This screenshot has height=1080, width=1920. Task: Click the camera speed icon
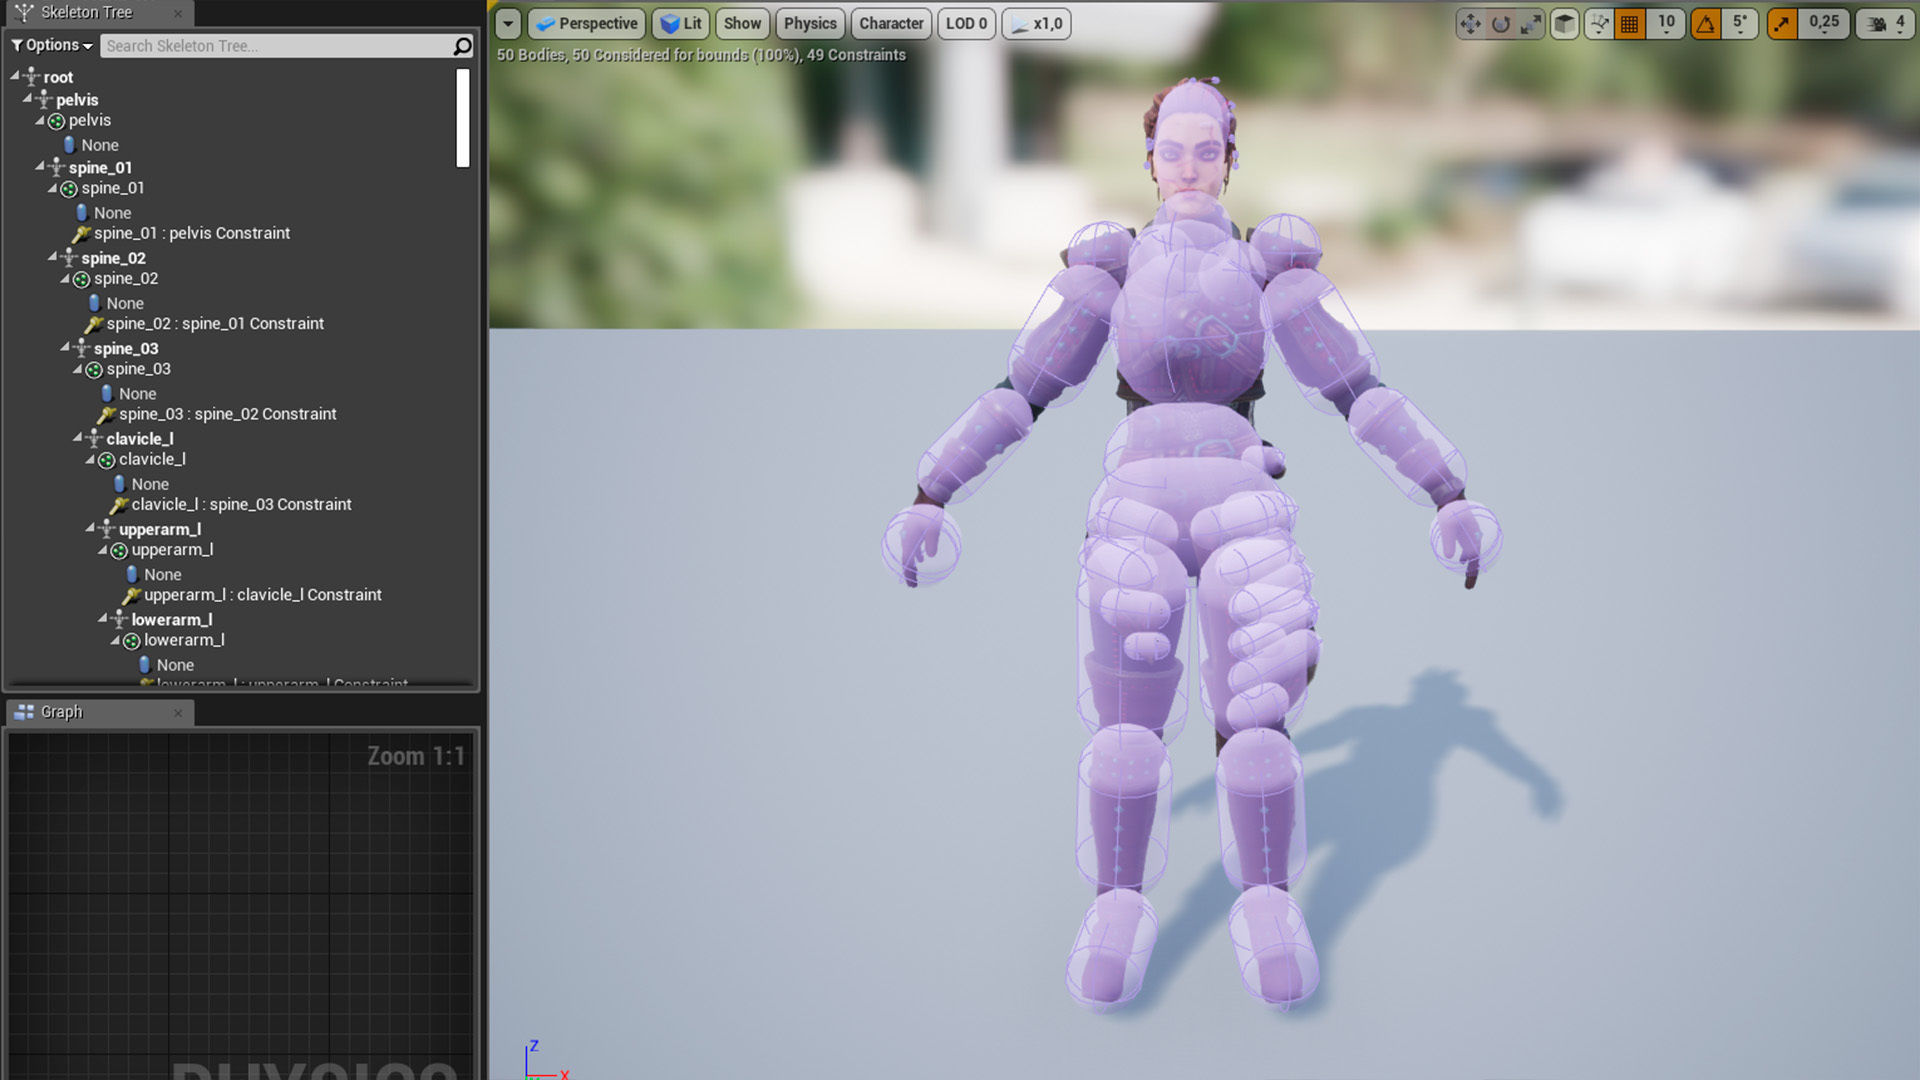pos(1877,24)
